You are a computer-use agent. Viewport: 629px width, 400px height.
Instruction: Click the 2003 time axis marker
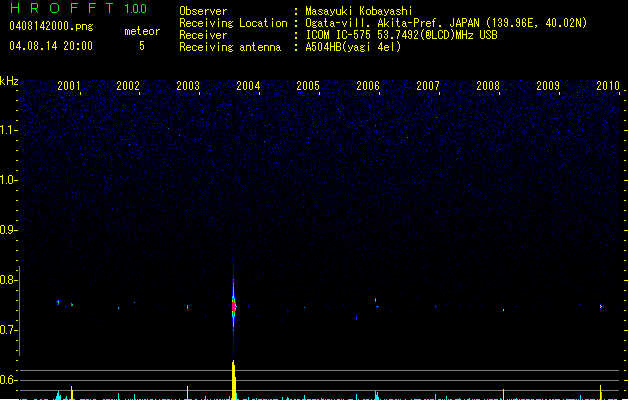point(188,85)
